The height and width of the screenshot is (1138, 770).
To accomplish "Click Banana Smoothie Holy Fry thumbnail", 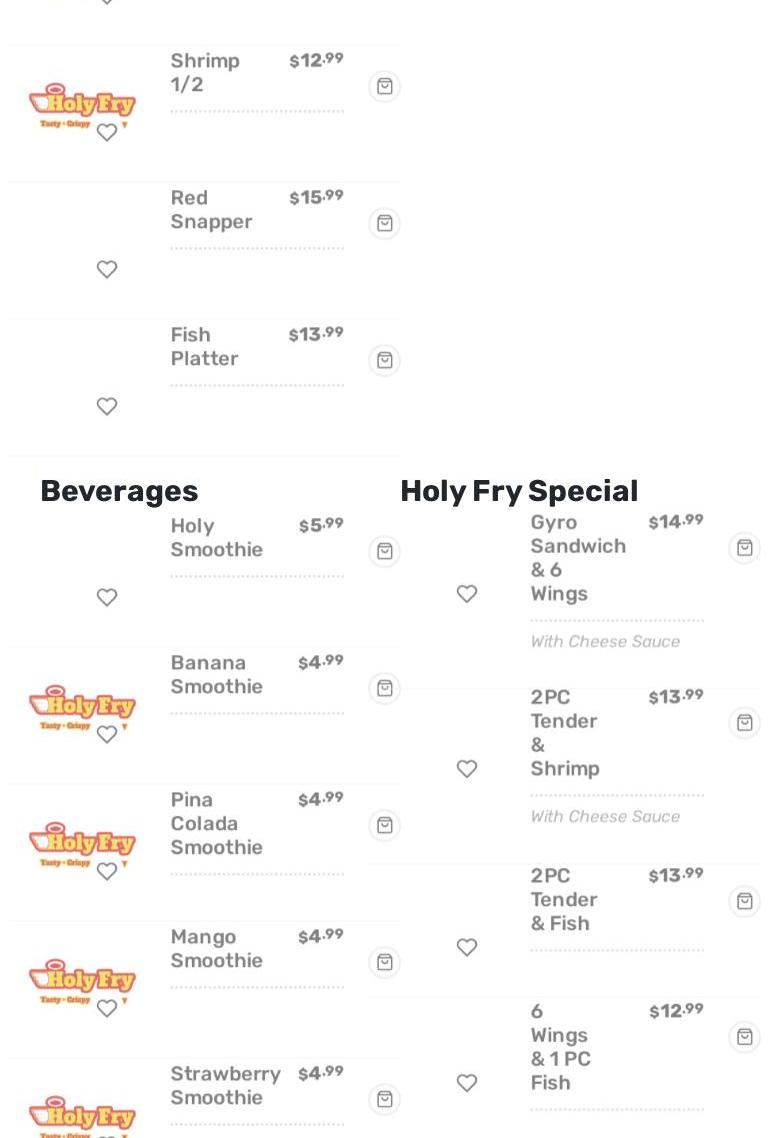I will (x=82, y=705).
